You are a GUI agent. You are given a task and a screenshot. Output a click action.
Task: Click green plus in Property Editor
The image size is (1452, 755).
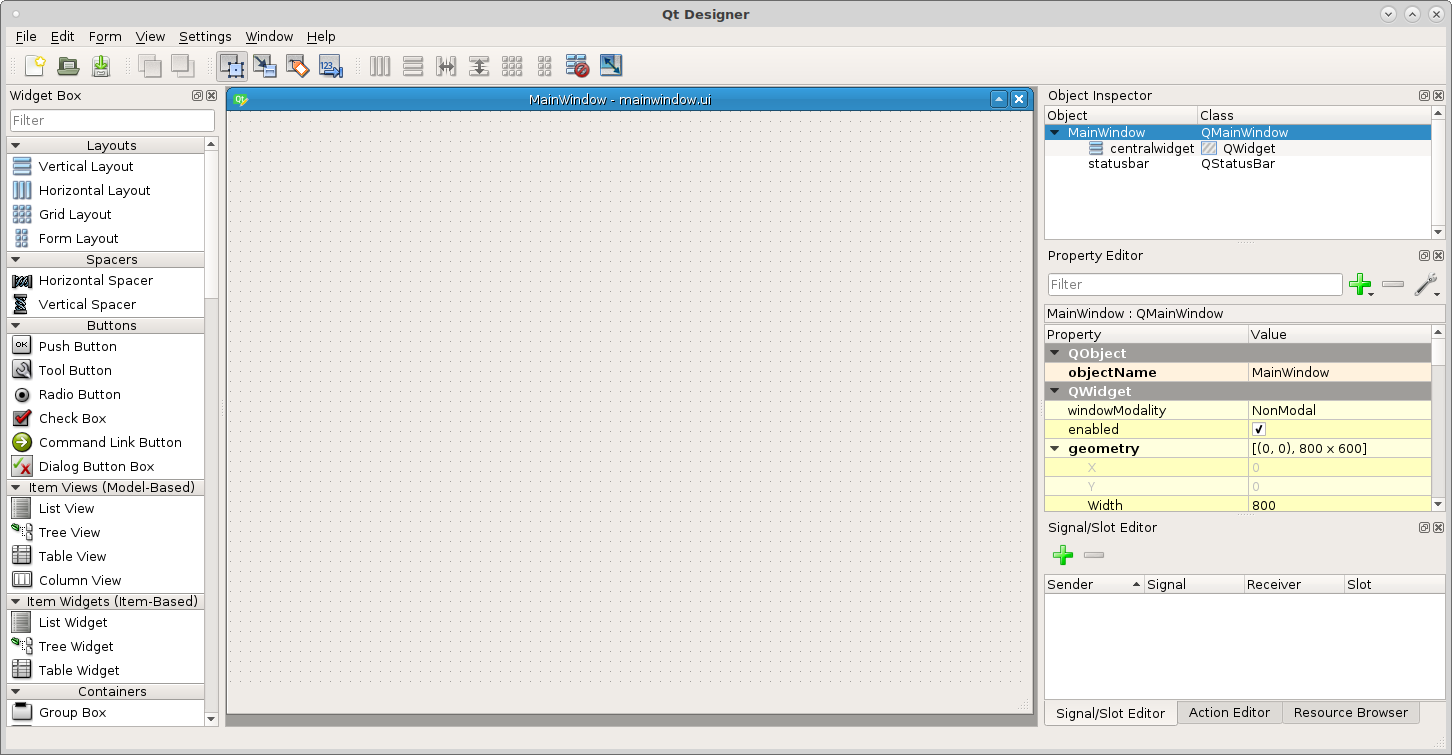[1360, 285]
